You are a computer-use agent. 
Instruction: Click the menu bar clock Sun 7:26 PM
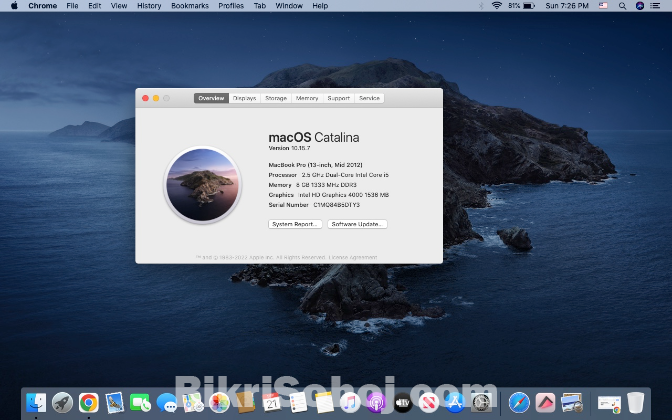[x=567, y=6]
